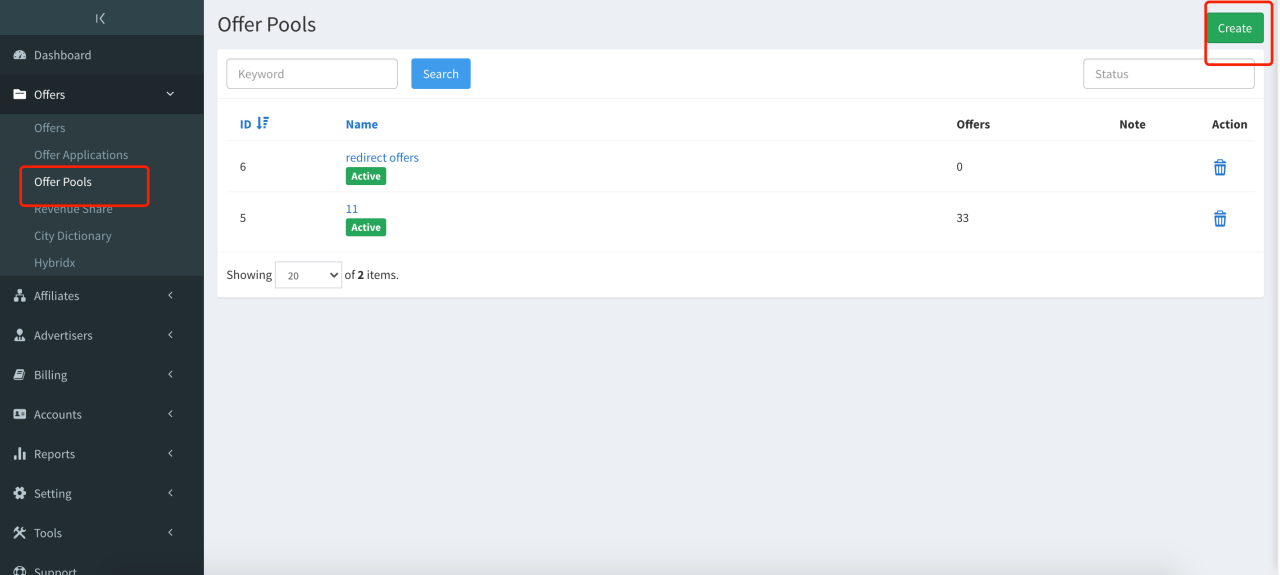This screenshot has width=1280, height=575.
Task: Click the Setting gear icon
Action: [19, 493]
